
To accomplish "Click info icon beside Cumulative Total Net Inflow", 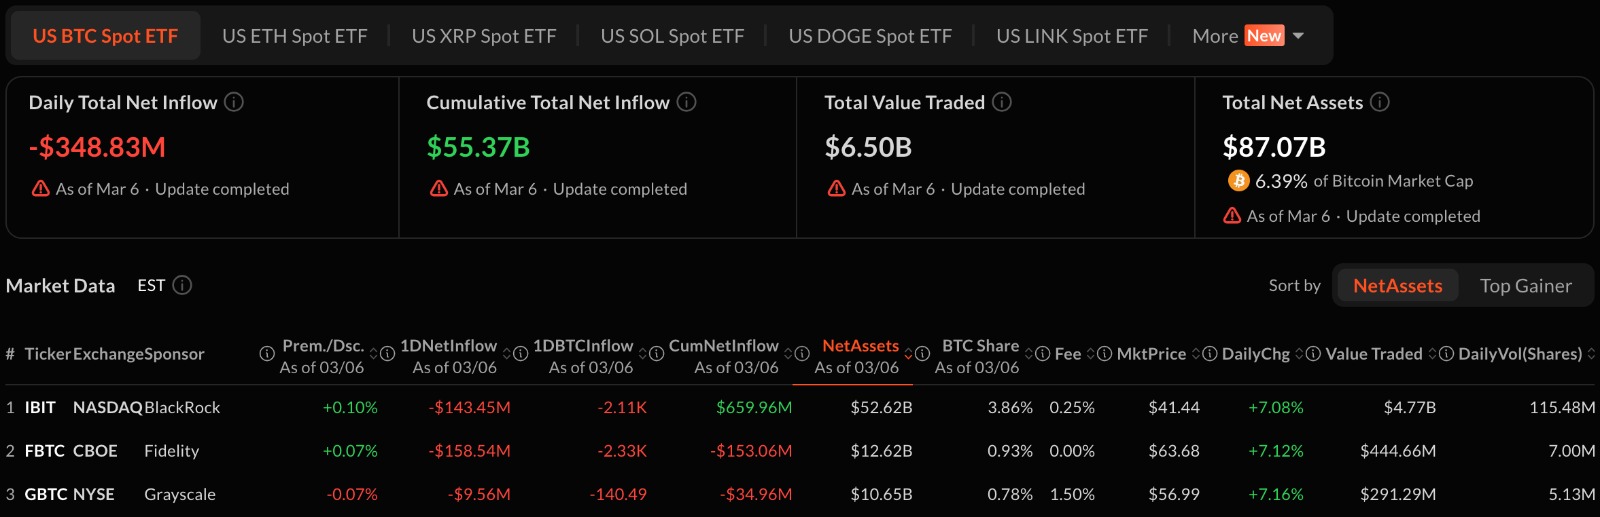I will 687,102.
